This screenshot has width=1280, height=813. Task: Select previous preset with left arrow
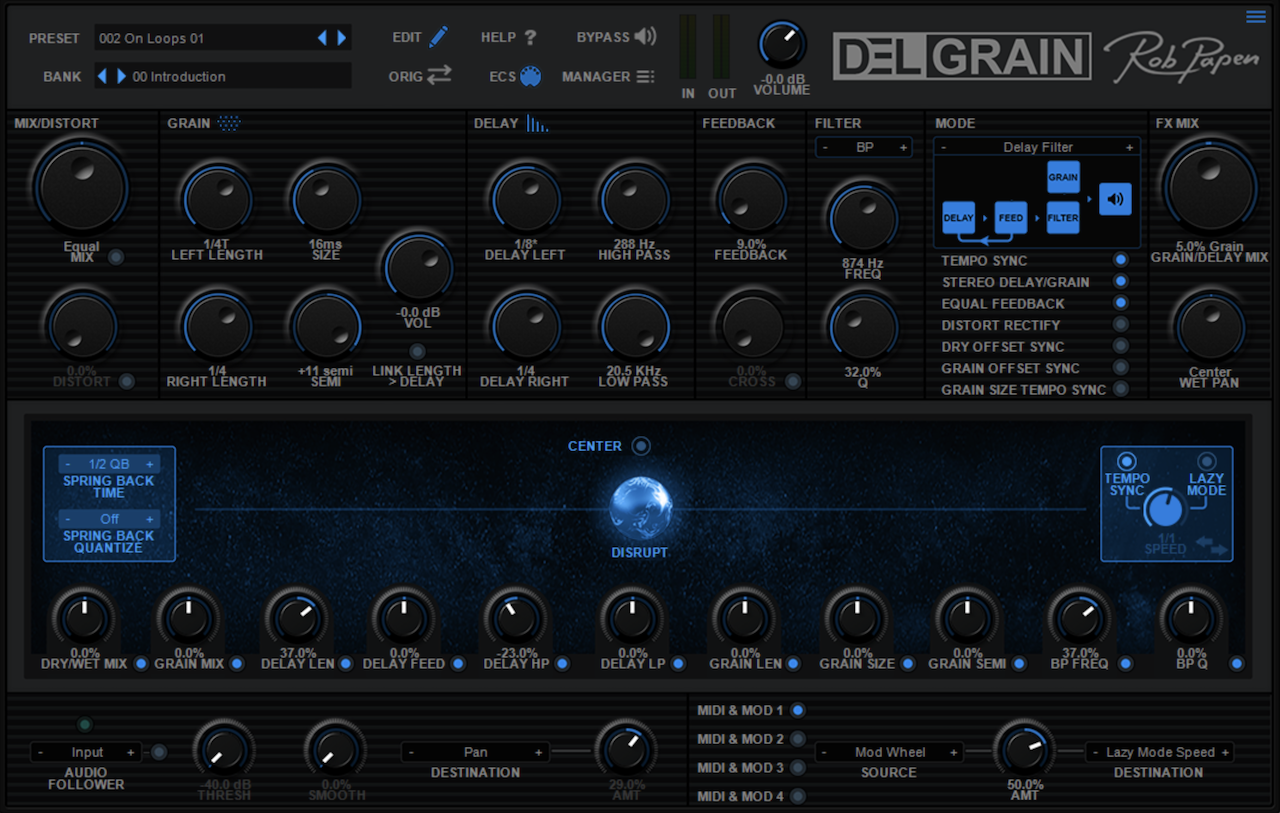click(x=322, y=38)
